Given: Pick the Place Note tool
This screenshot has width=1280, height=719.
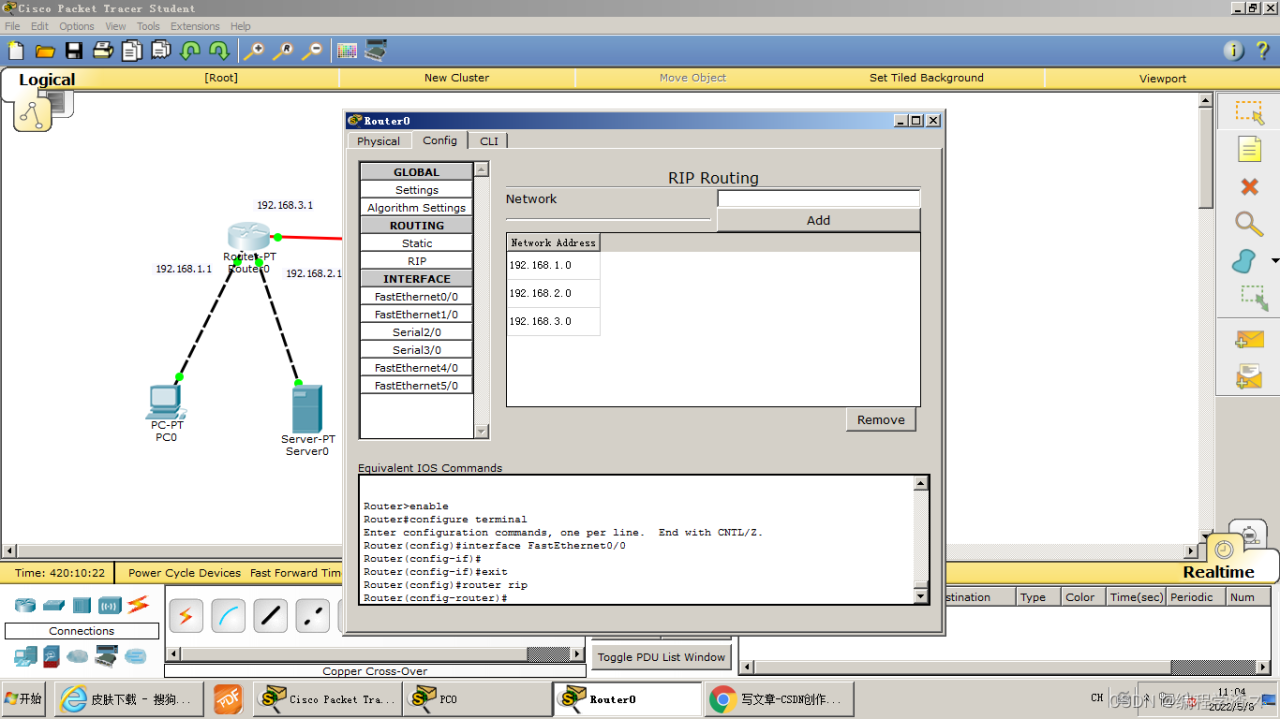Looking at the screenshot, I should 1248,149.
